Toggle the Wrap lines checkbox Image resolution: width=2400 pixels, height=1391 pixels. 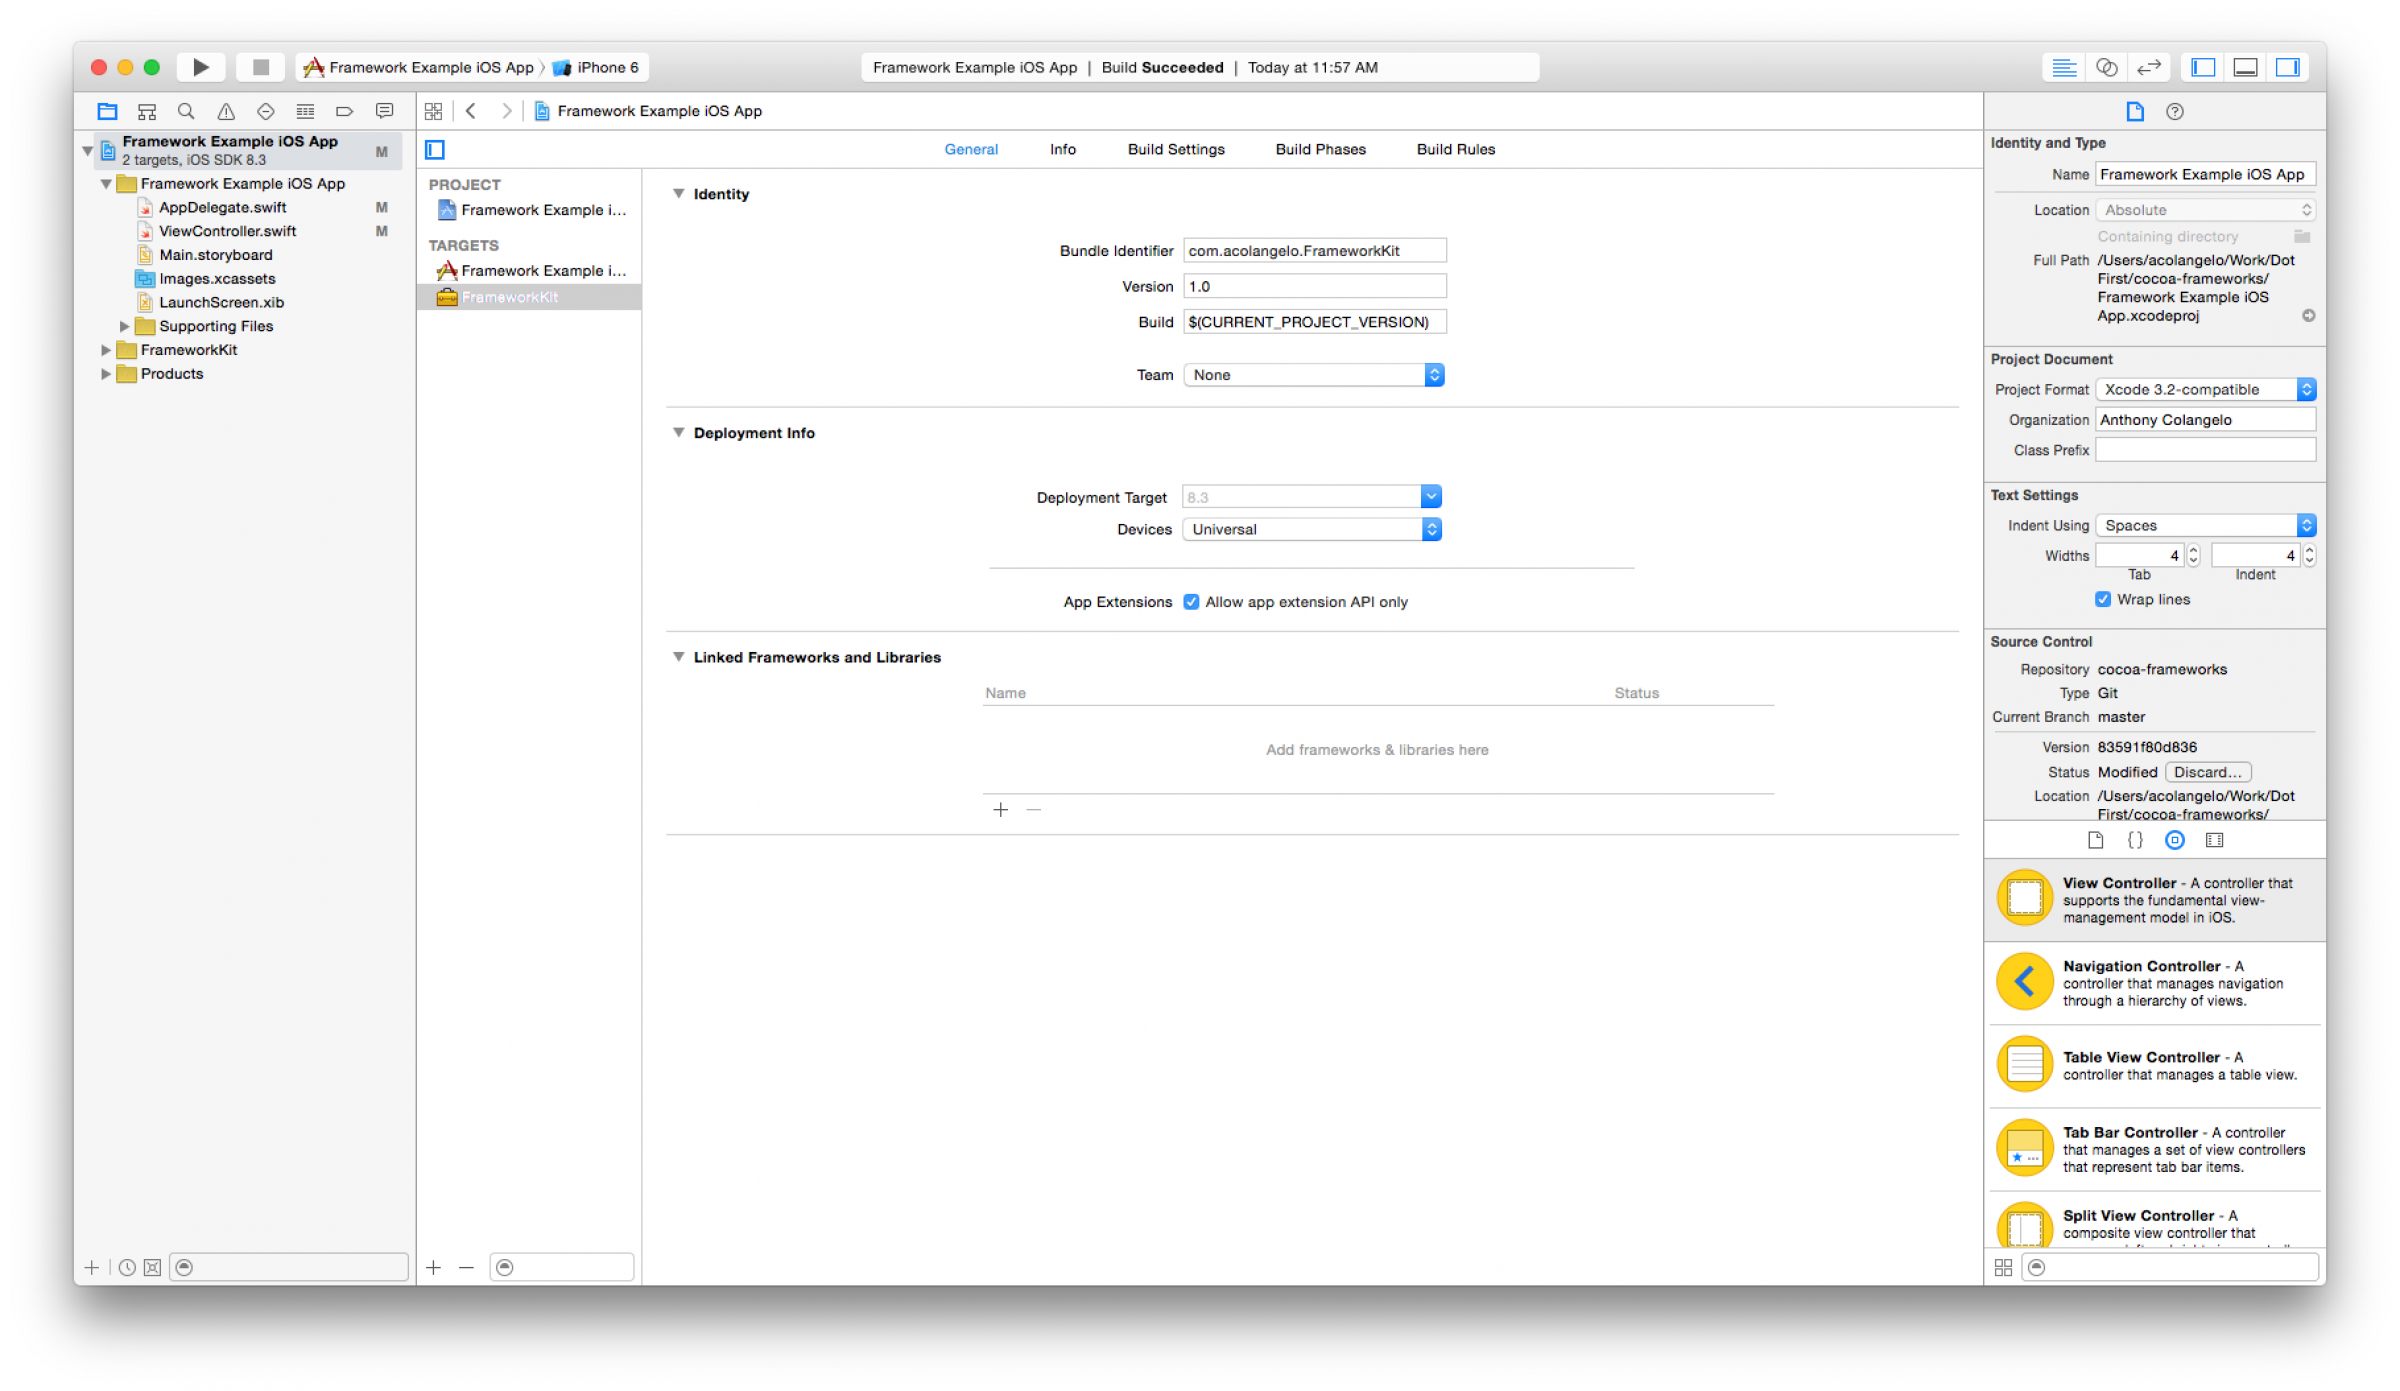point(2103,599)
